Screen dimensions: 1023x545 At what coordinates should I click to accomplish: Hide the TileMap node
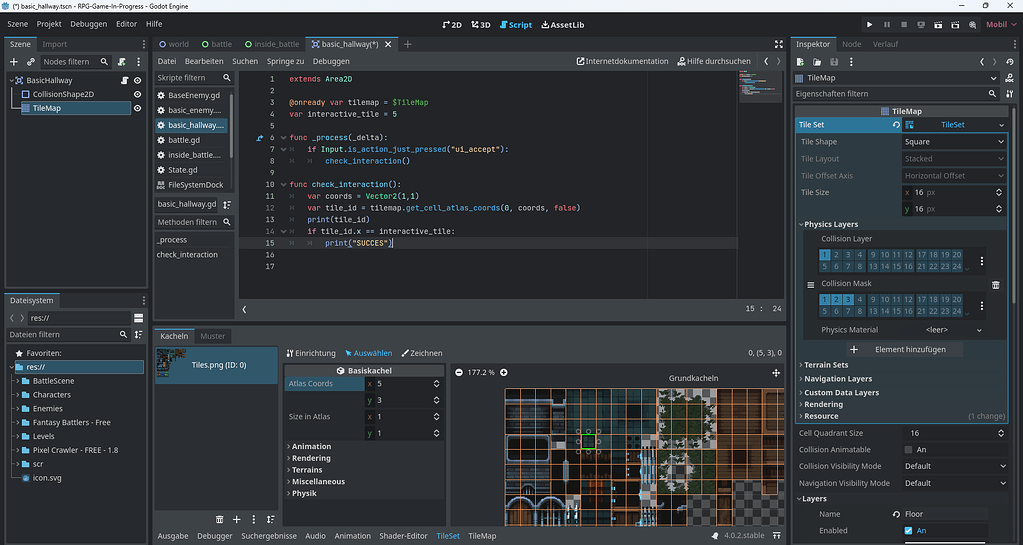(x=138, y=108)
